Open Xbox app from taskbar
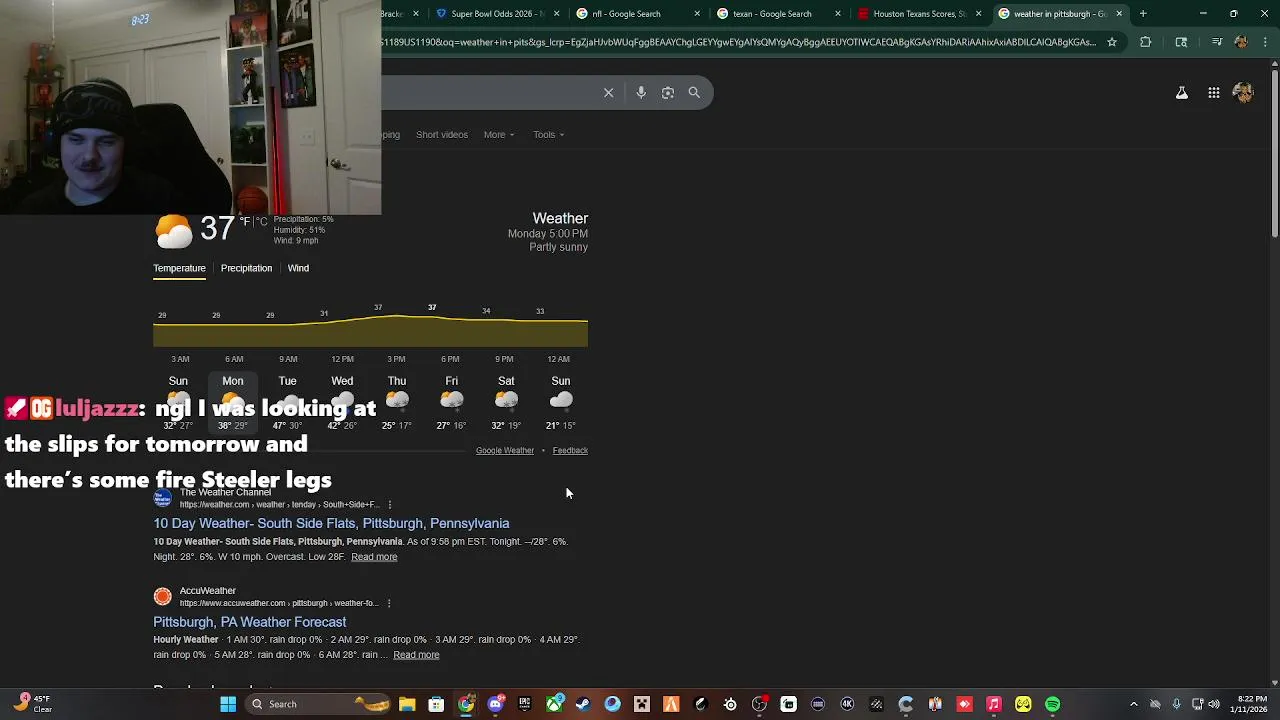Image resolution: width=1280 pixels, height=720 pixels. click(554, 704)
